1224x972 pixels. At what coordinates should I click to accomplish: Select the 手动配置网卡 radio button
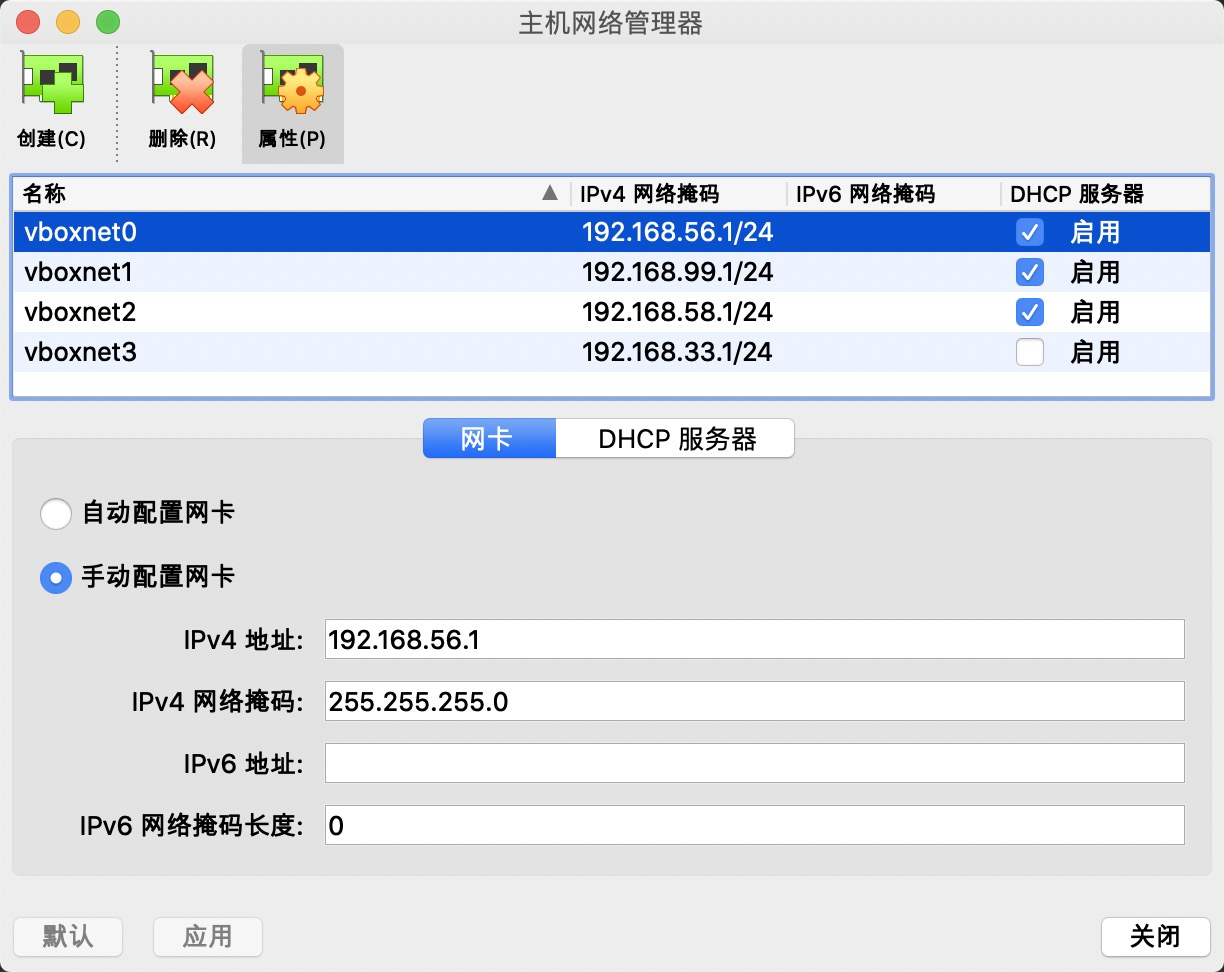coord(56,577)
